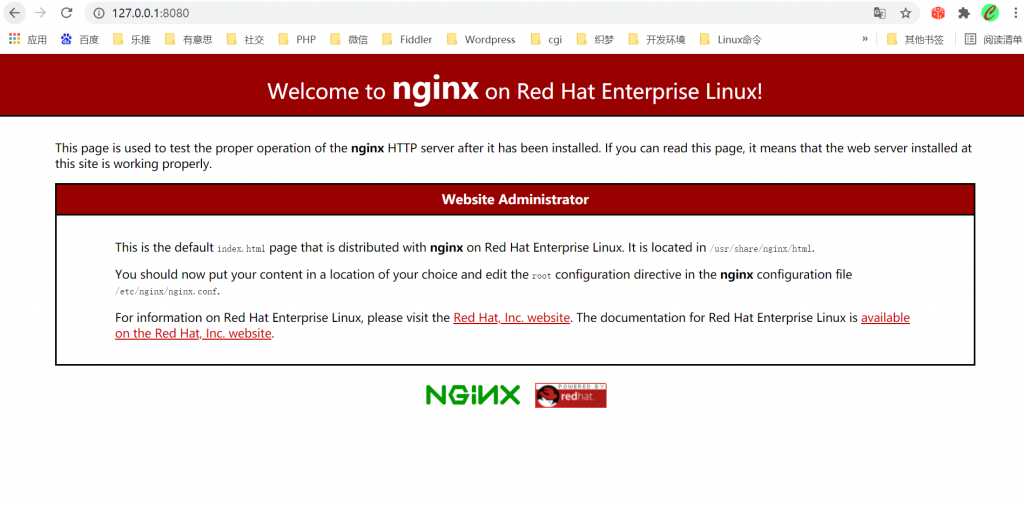Viewport: 1024px width, 505px height.
Task: Click the browser forward arrow
Action: [40, 12]
